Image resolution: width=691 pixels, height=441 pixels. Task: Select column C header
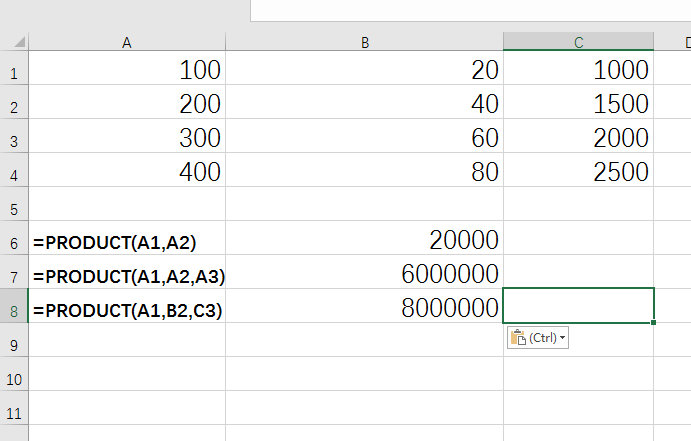(x=578, y=42)
